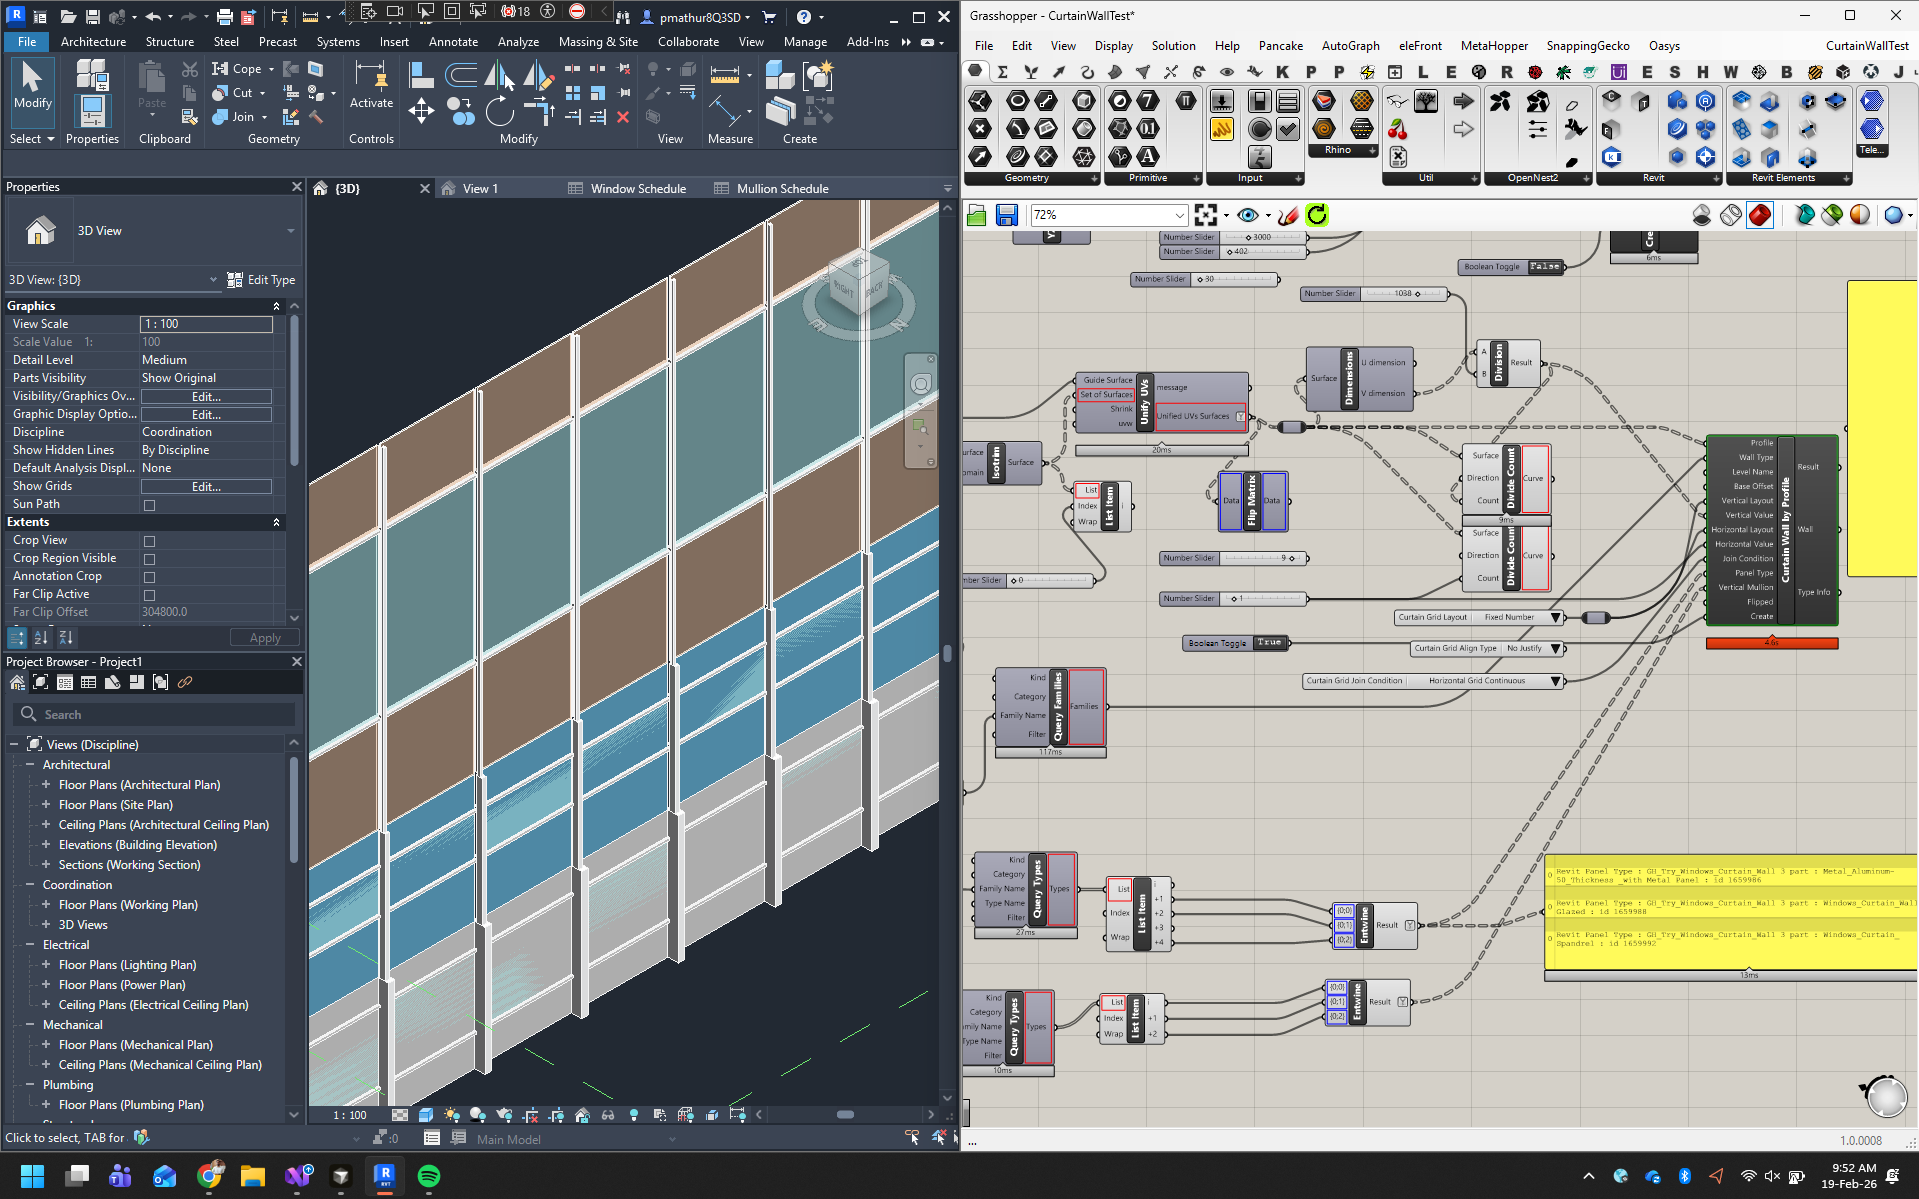The image size is (1919, 1199).
Task: Click Edit button for Show Grids
Action: (206, 487)
